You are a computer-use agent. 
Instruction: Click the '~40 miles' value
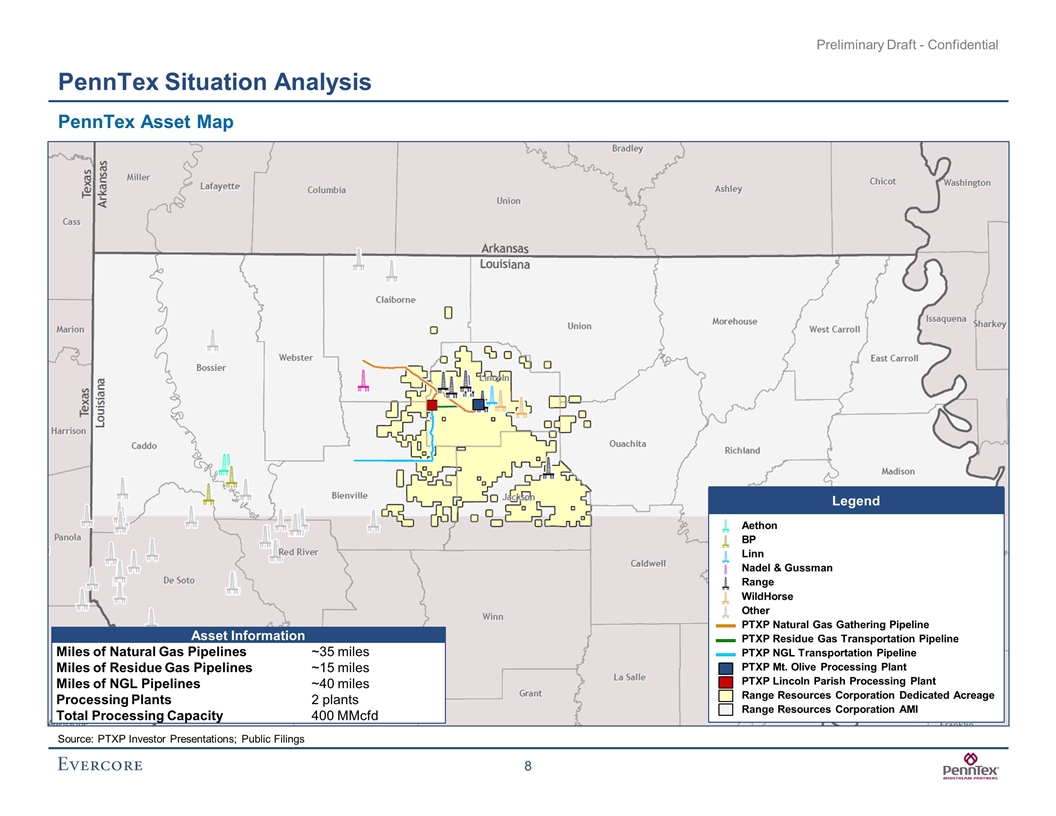340,683
